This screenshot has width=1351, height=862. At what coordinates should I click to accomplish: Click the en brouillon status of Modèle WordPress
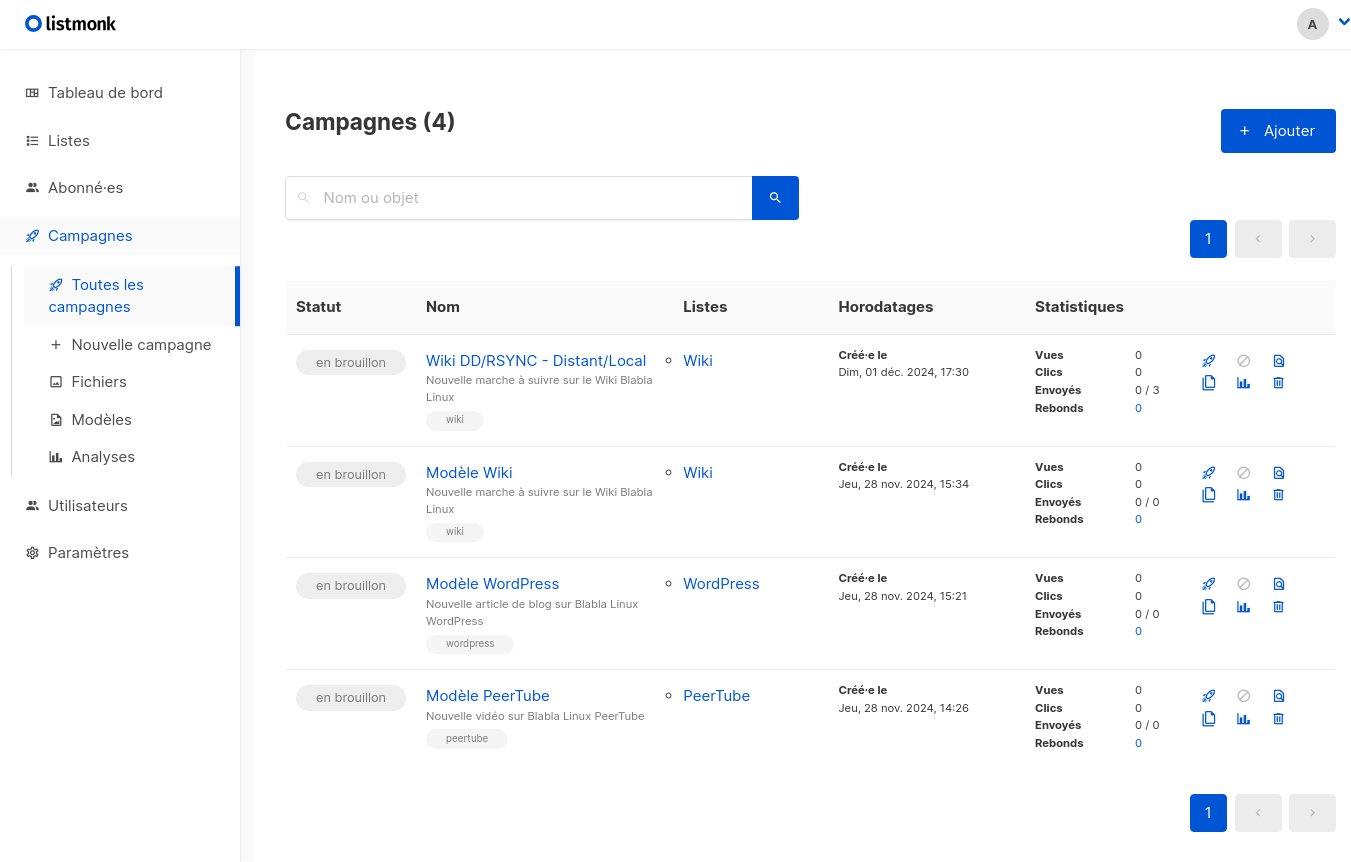[x=351, y=586]
